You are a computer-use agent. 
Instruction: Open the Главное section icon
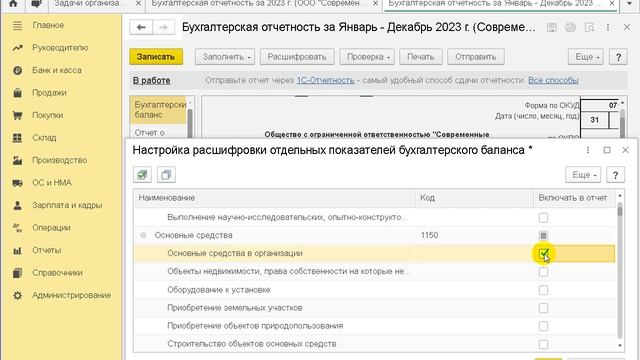click(17, 25)
